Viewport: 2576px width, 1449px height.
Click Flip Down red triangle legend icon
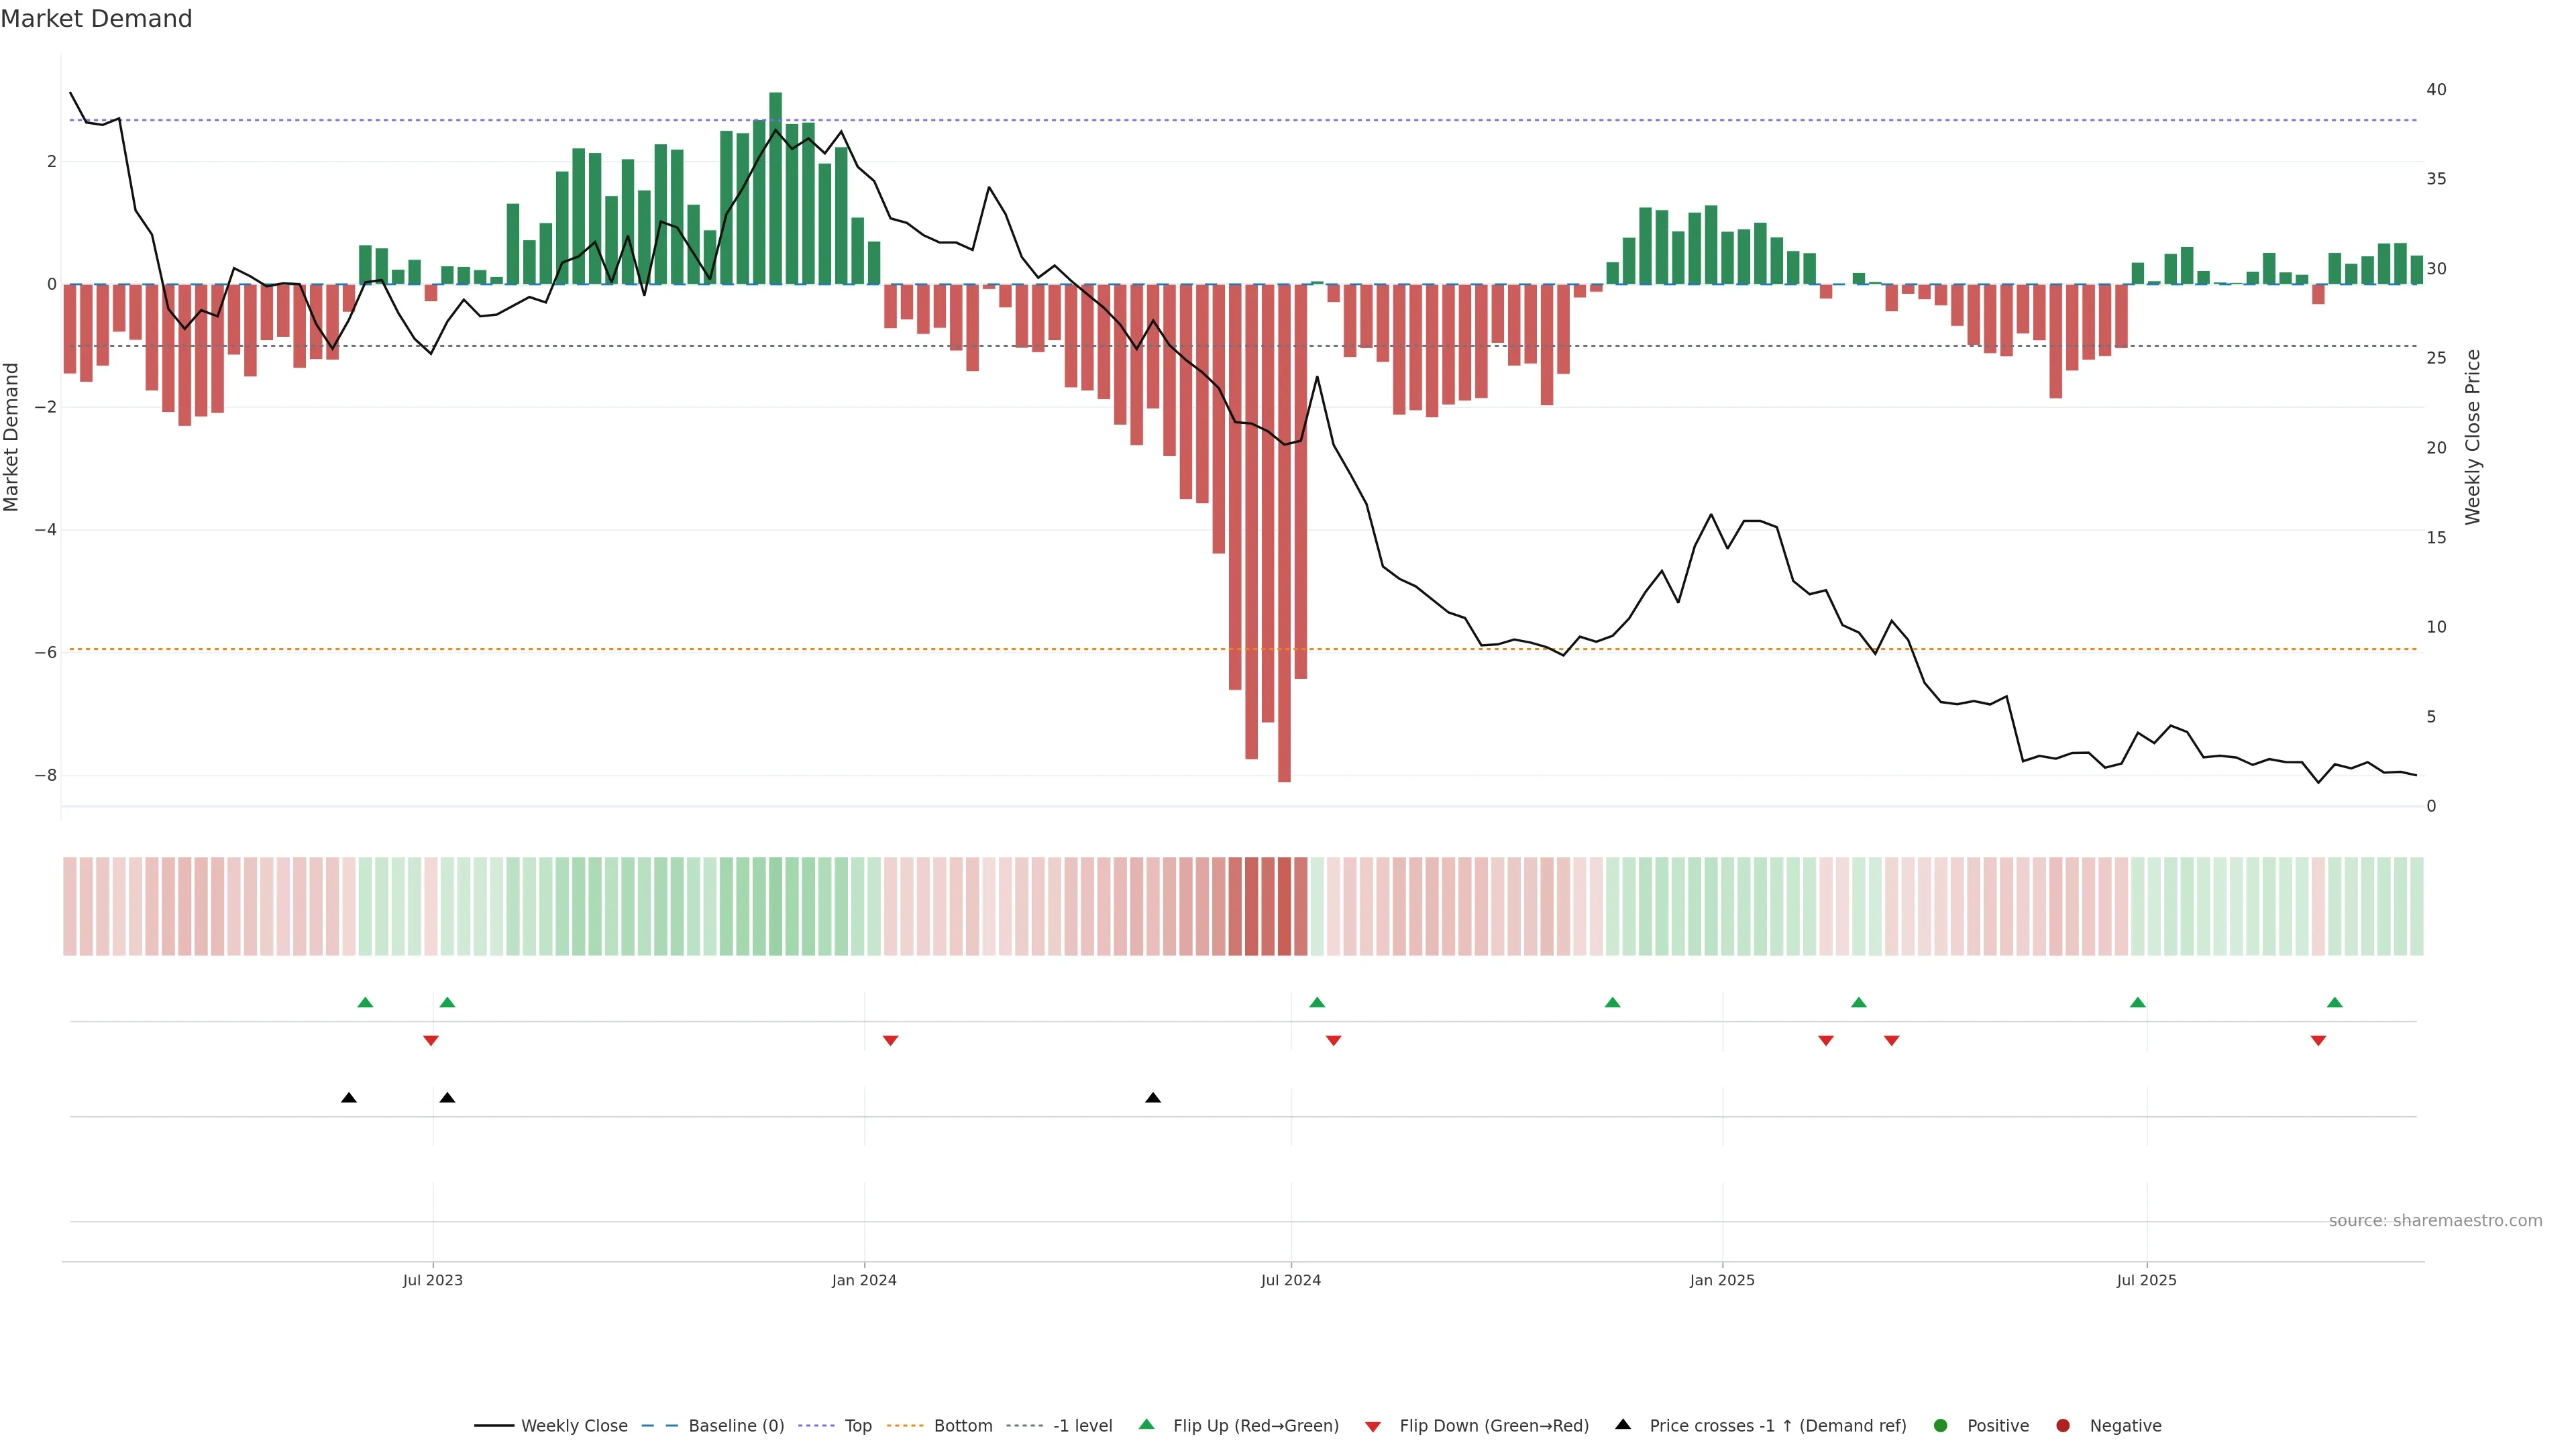1373,1427
